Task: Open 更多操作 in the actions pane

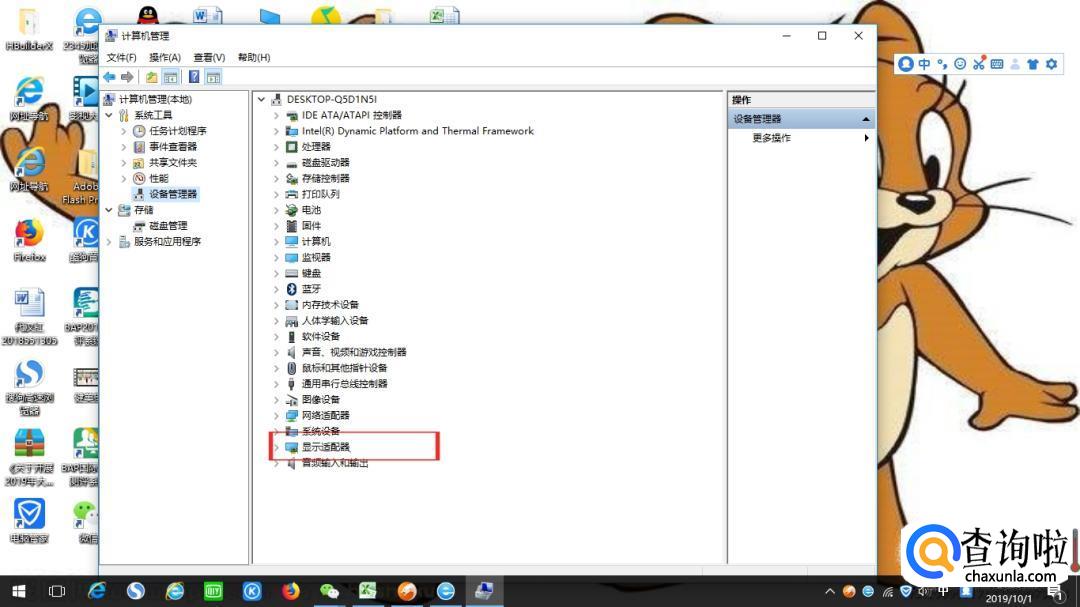Action: click(771, 138)
